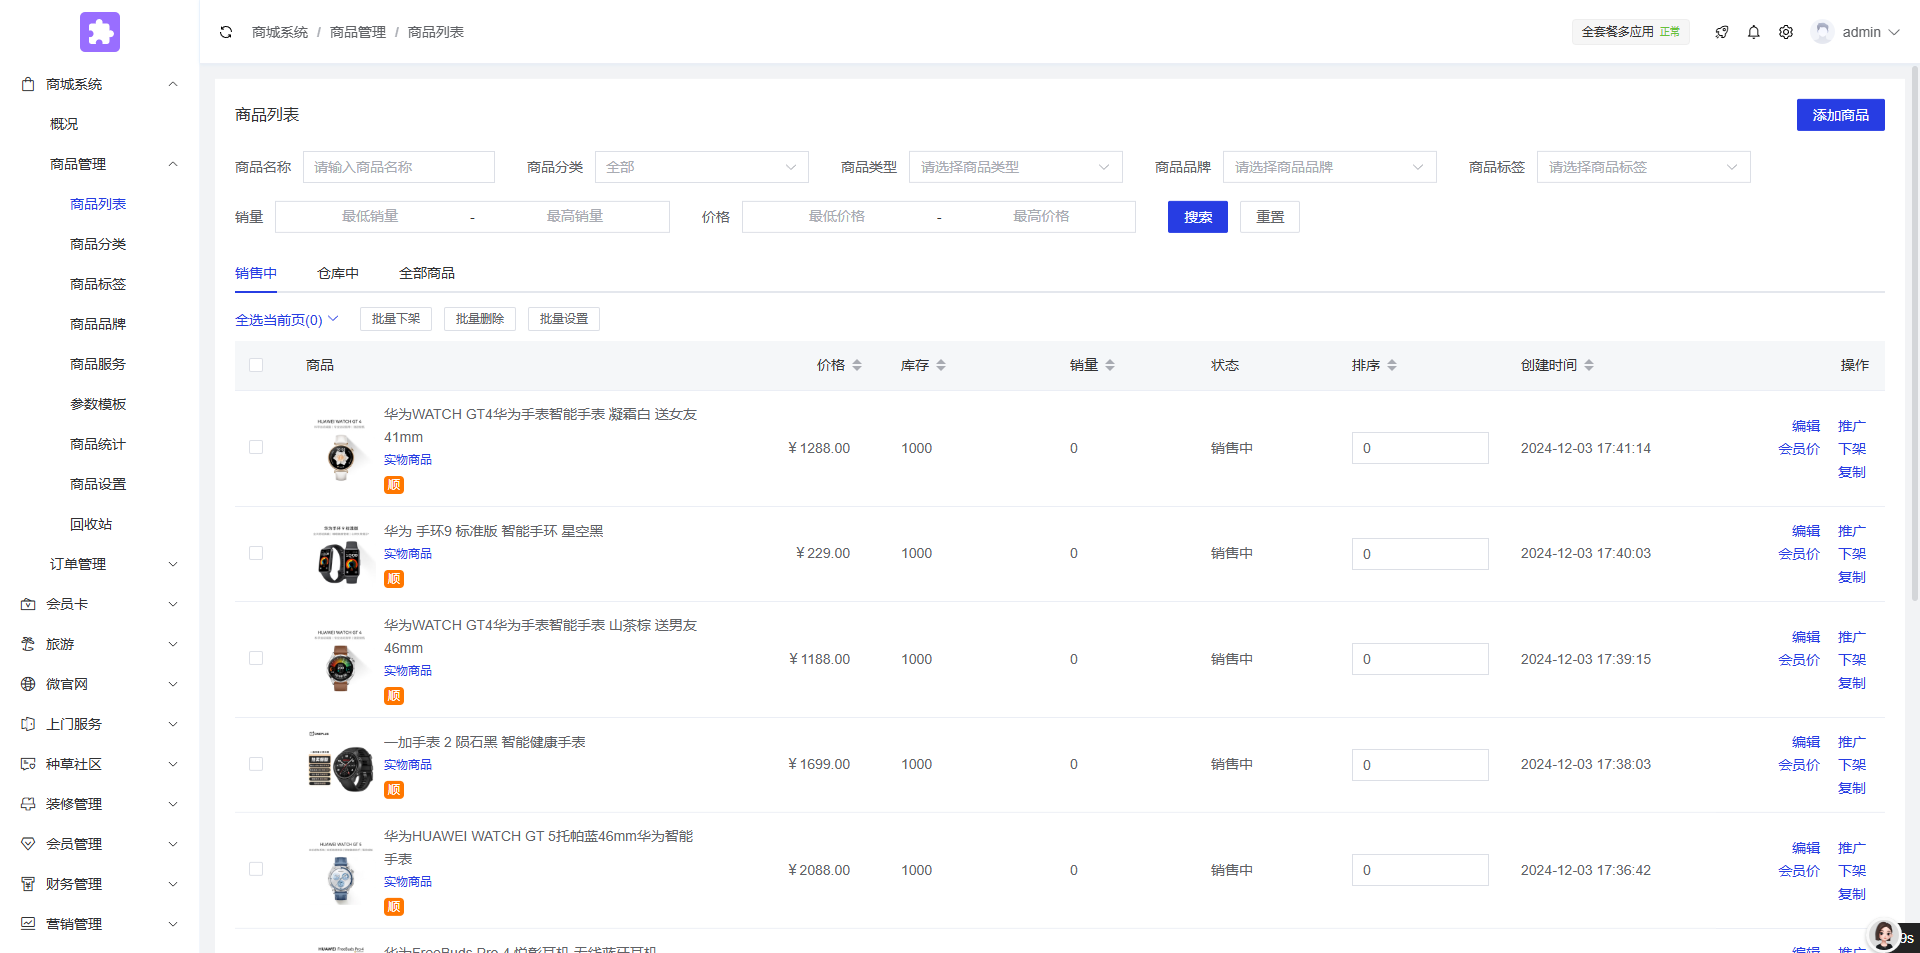The width and height of the screenshot is (1920, 953).
Task: Click the purple puzzle logo icon
Action: [100, 32]
